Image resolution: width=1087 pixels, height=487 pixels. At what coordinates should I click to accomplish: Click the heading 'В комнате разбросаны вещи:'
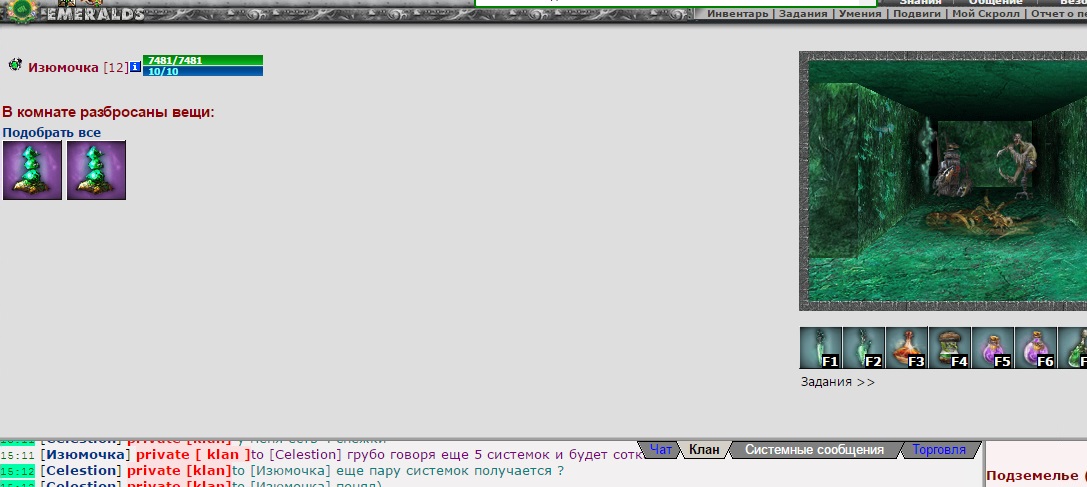pos(108,112)
